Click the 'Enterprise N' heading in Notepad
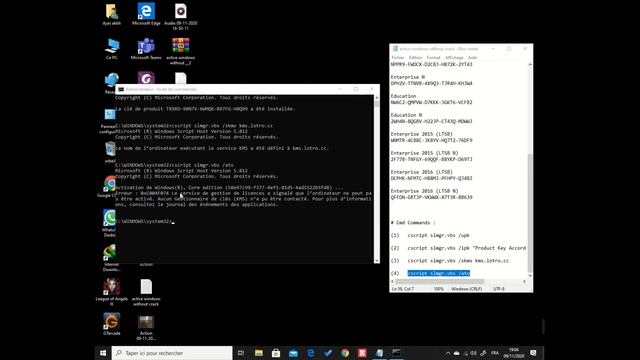 coord(407,77)
